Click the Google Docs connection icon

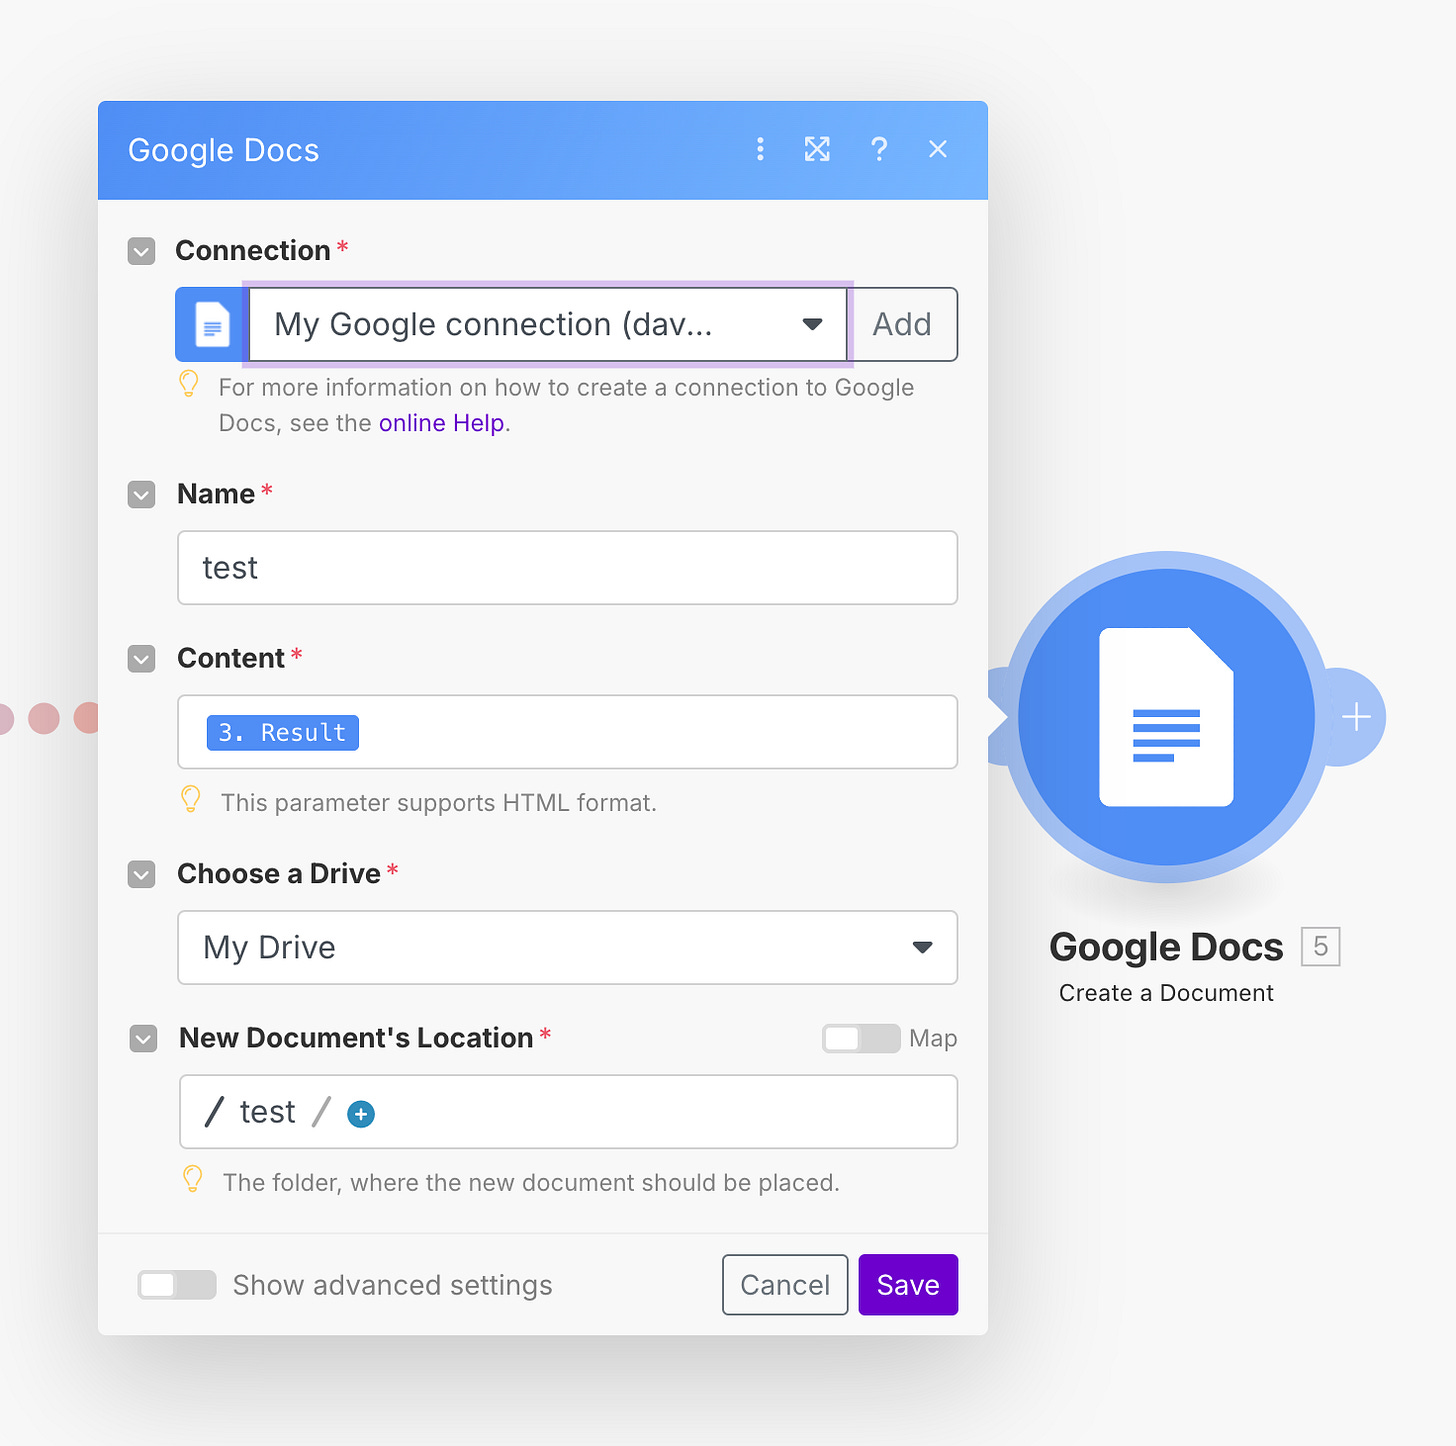click(x=211, y=324)
